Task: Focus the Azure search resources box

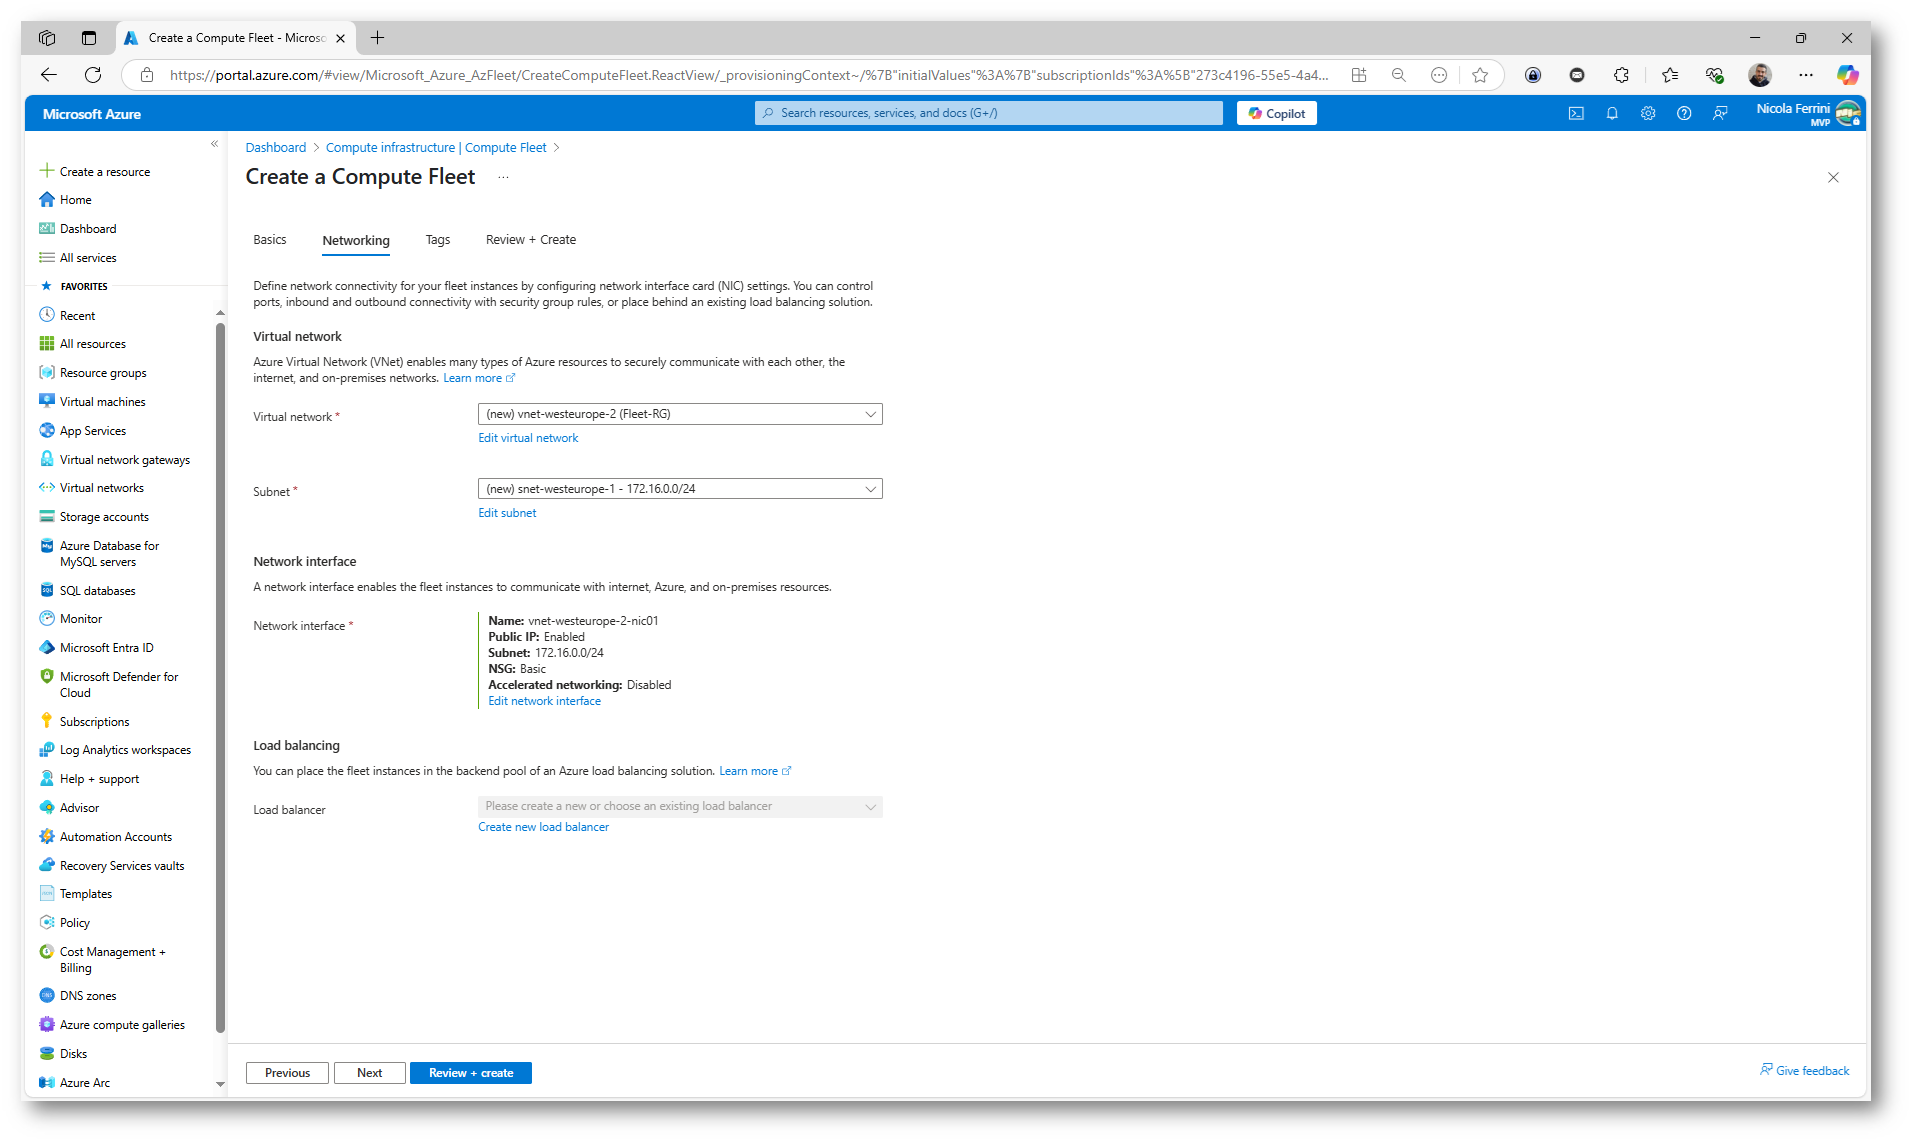Action: [x=989, y=113]
